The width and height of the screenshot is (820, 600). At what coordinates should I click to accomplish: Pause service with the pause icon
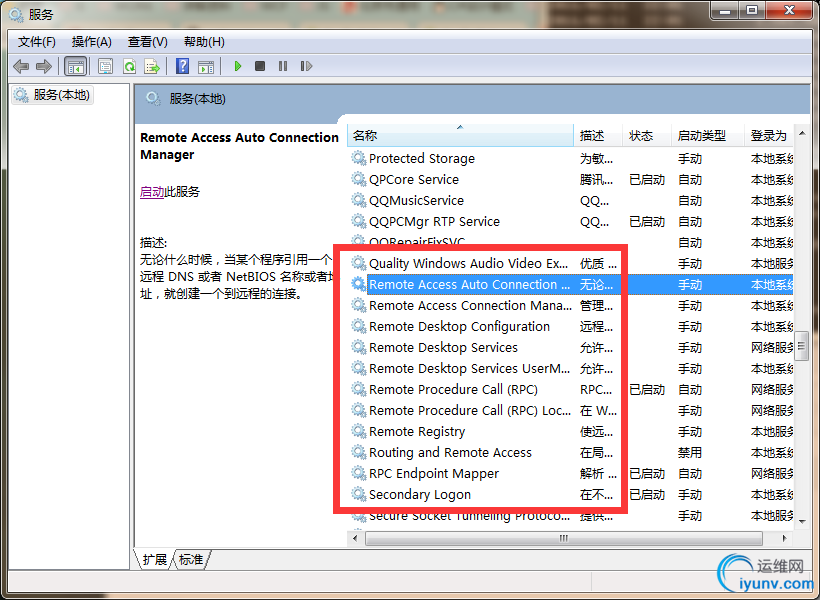[x=283, y=66]
